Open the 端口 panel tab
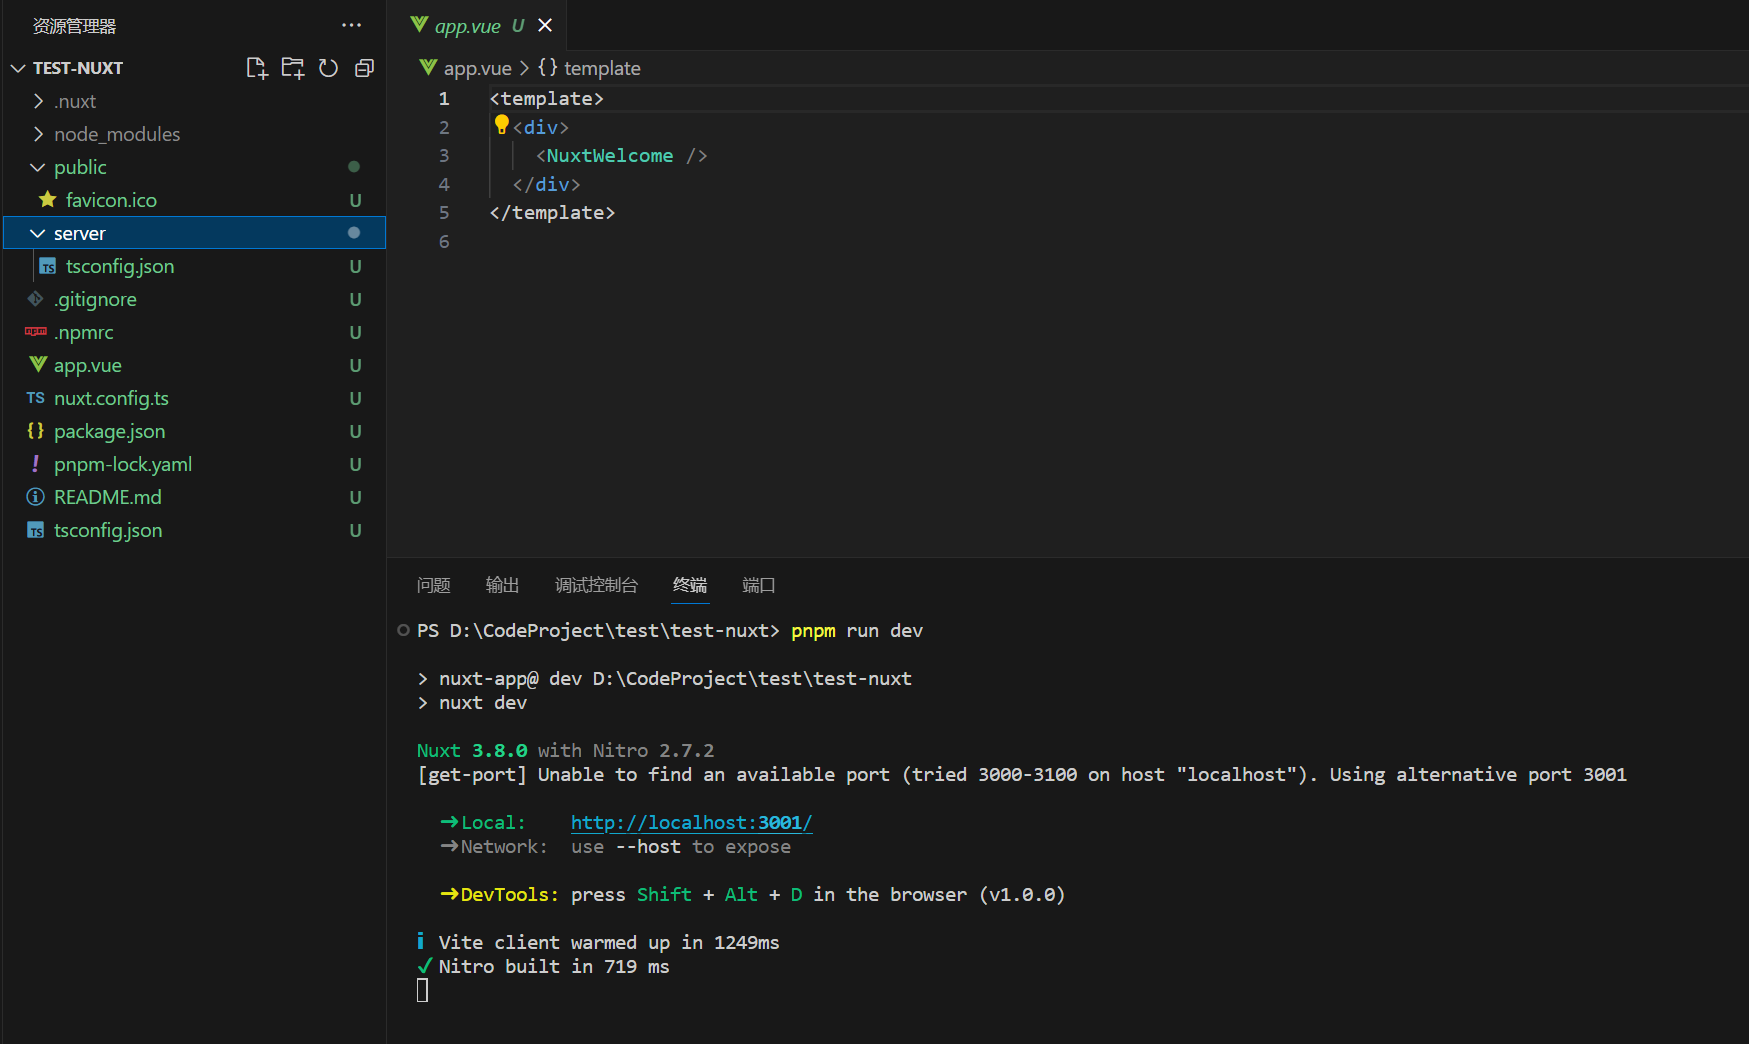 759,585
